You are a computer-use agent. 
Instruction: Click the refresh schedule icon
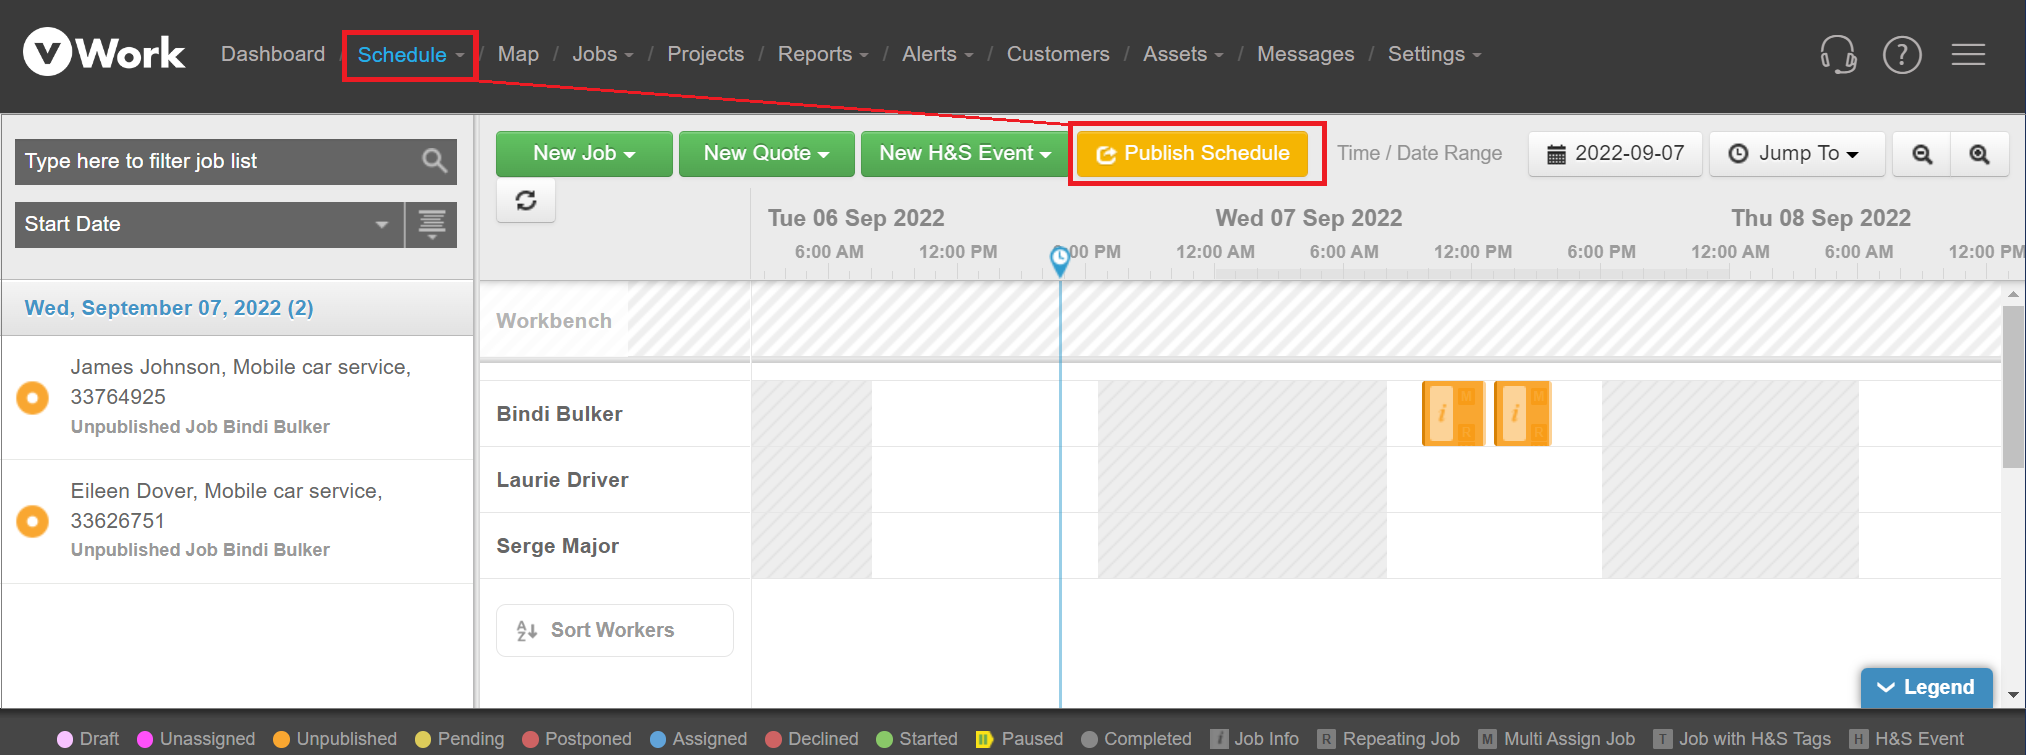click(x=526, y=201)
